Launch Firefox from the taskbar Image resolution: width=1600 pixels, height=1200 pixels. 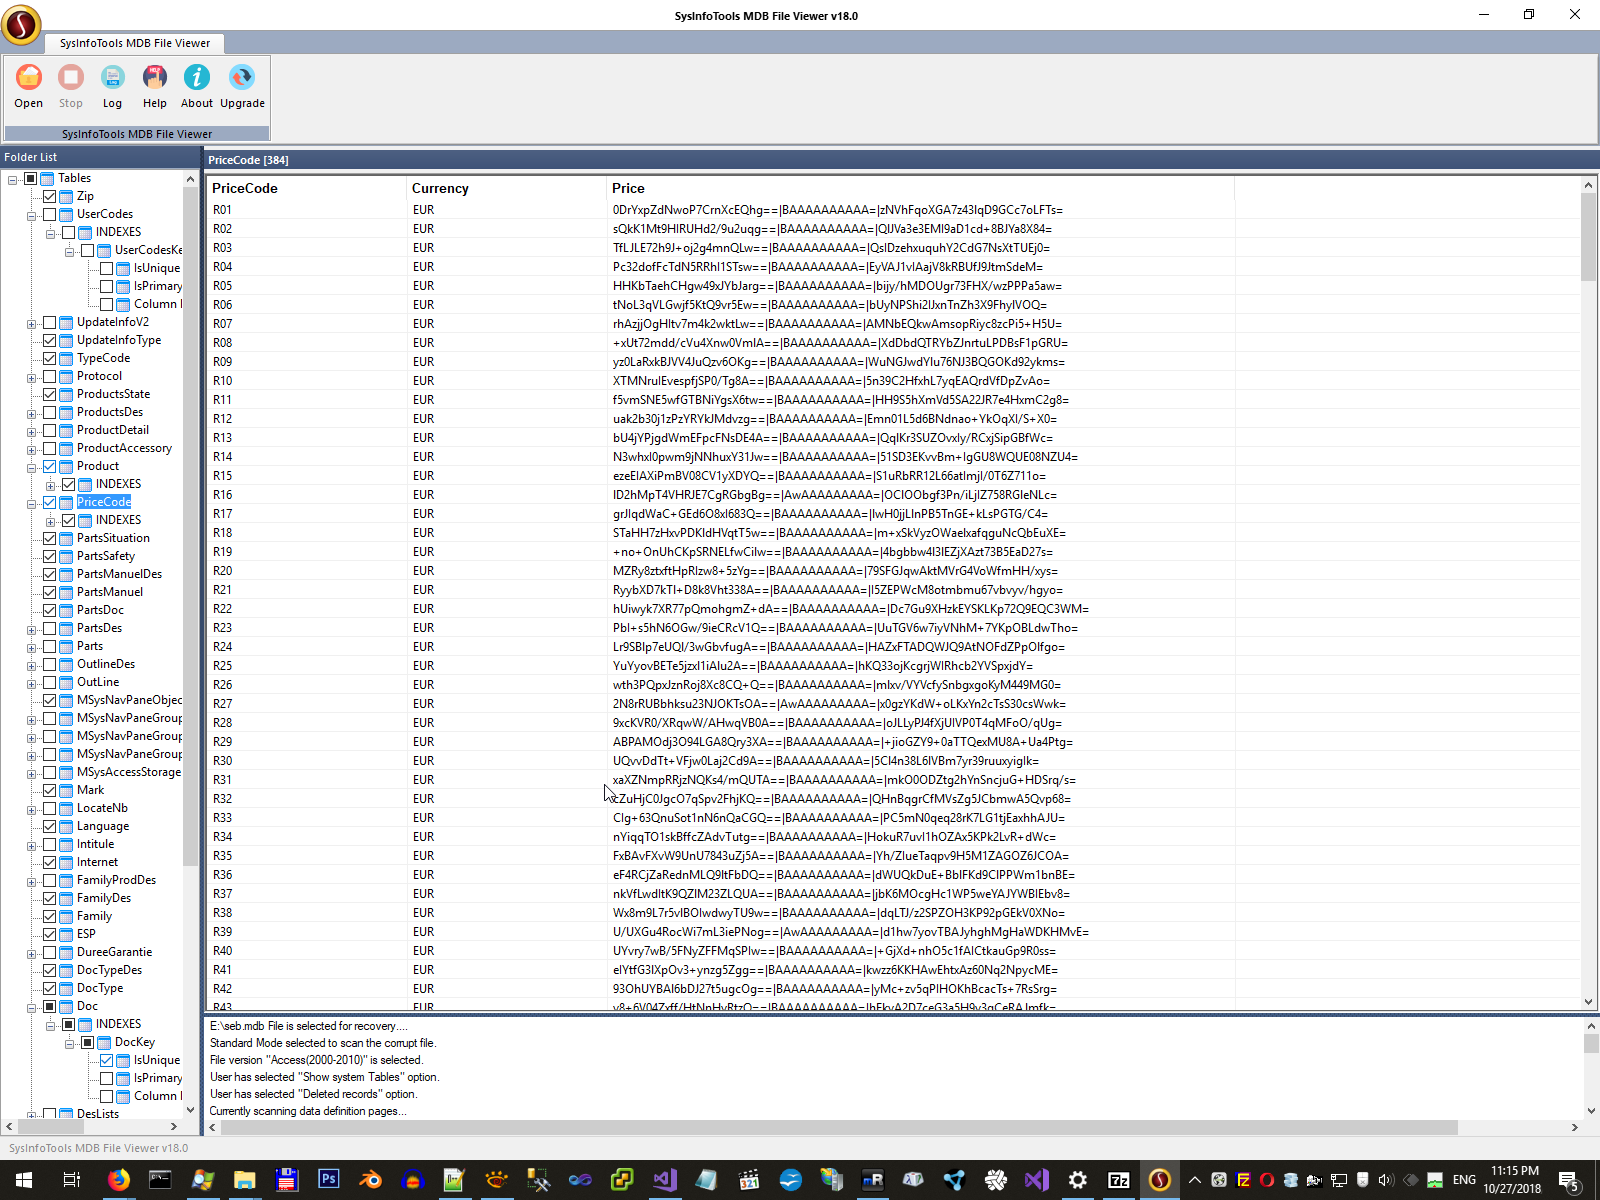(x=118, y=1180)
